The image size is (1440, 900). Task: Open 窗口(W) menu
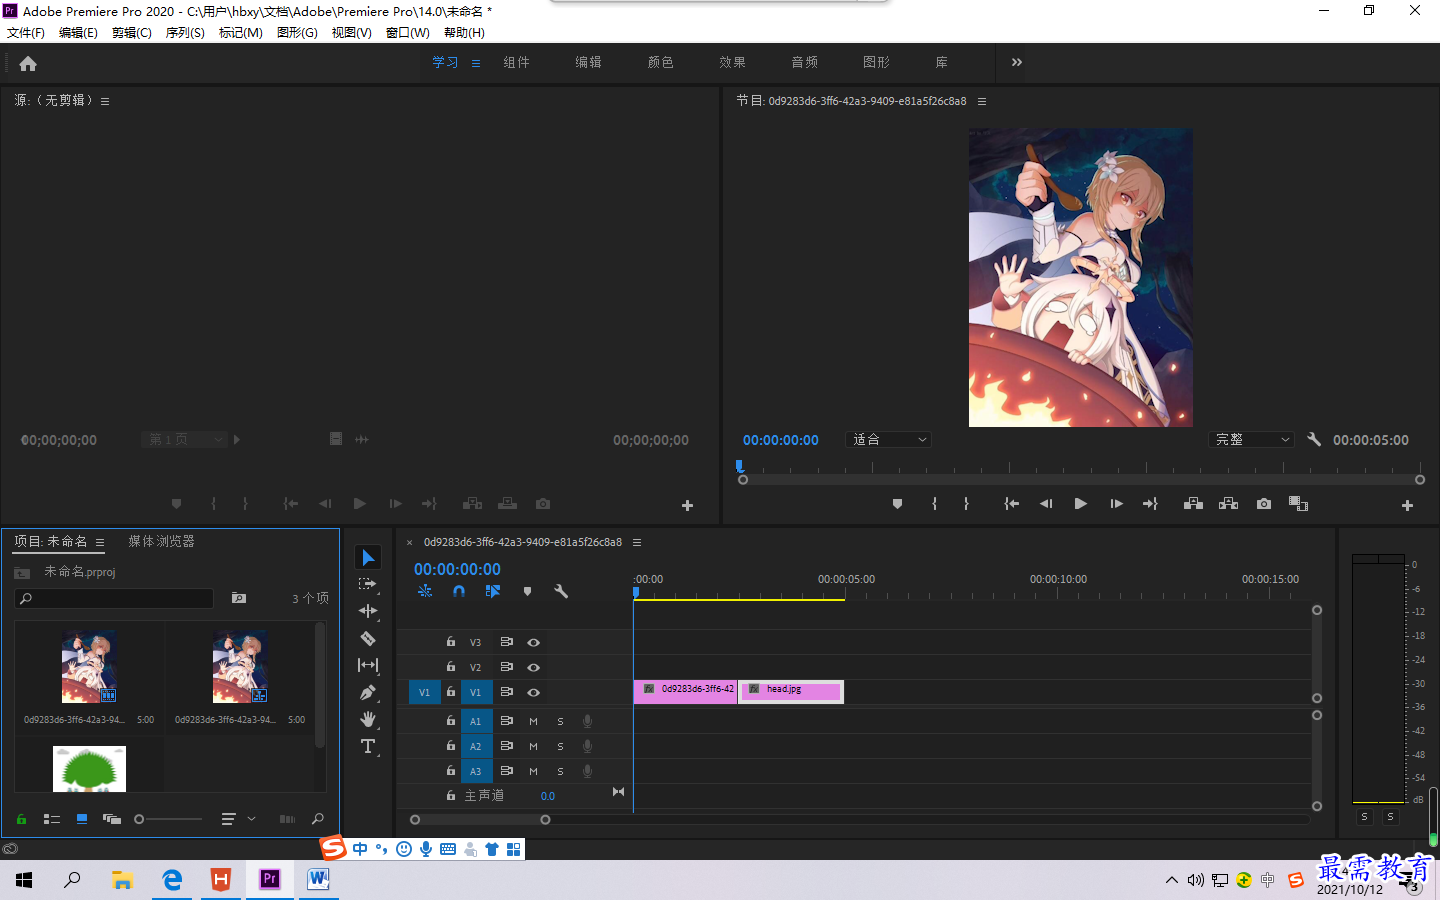point(408,33)
